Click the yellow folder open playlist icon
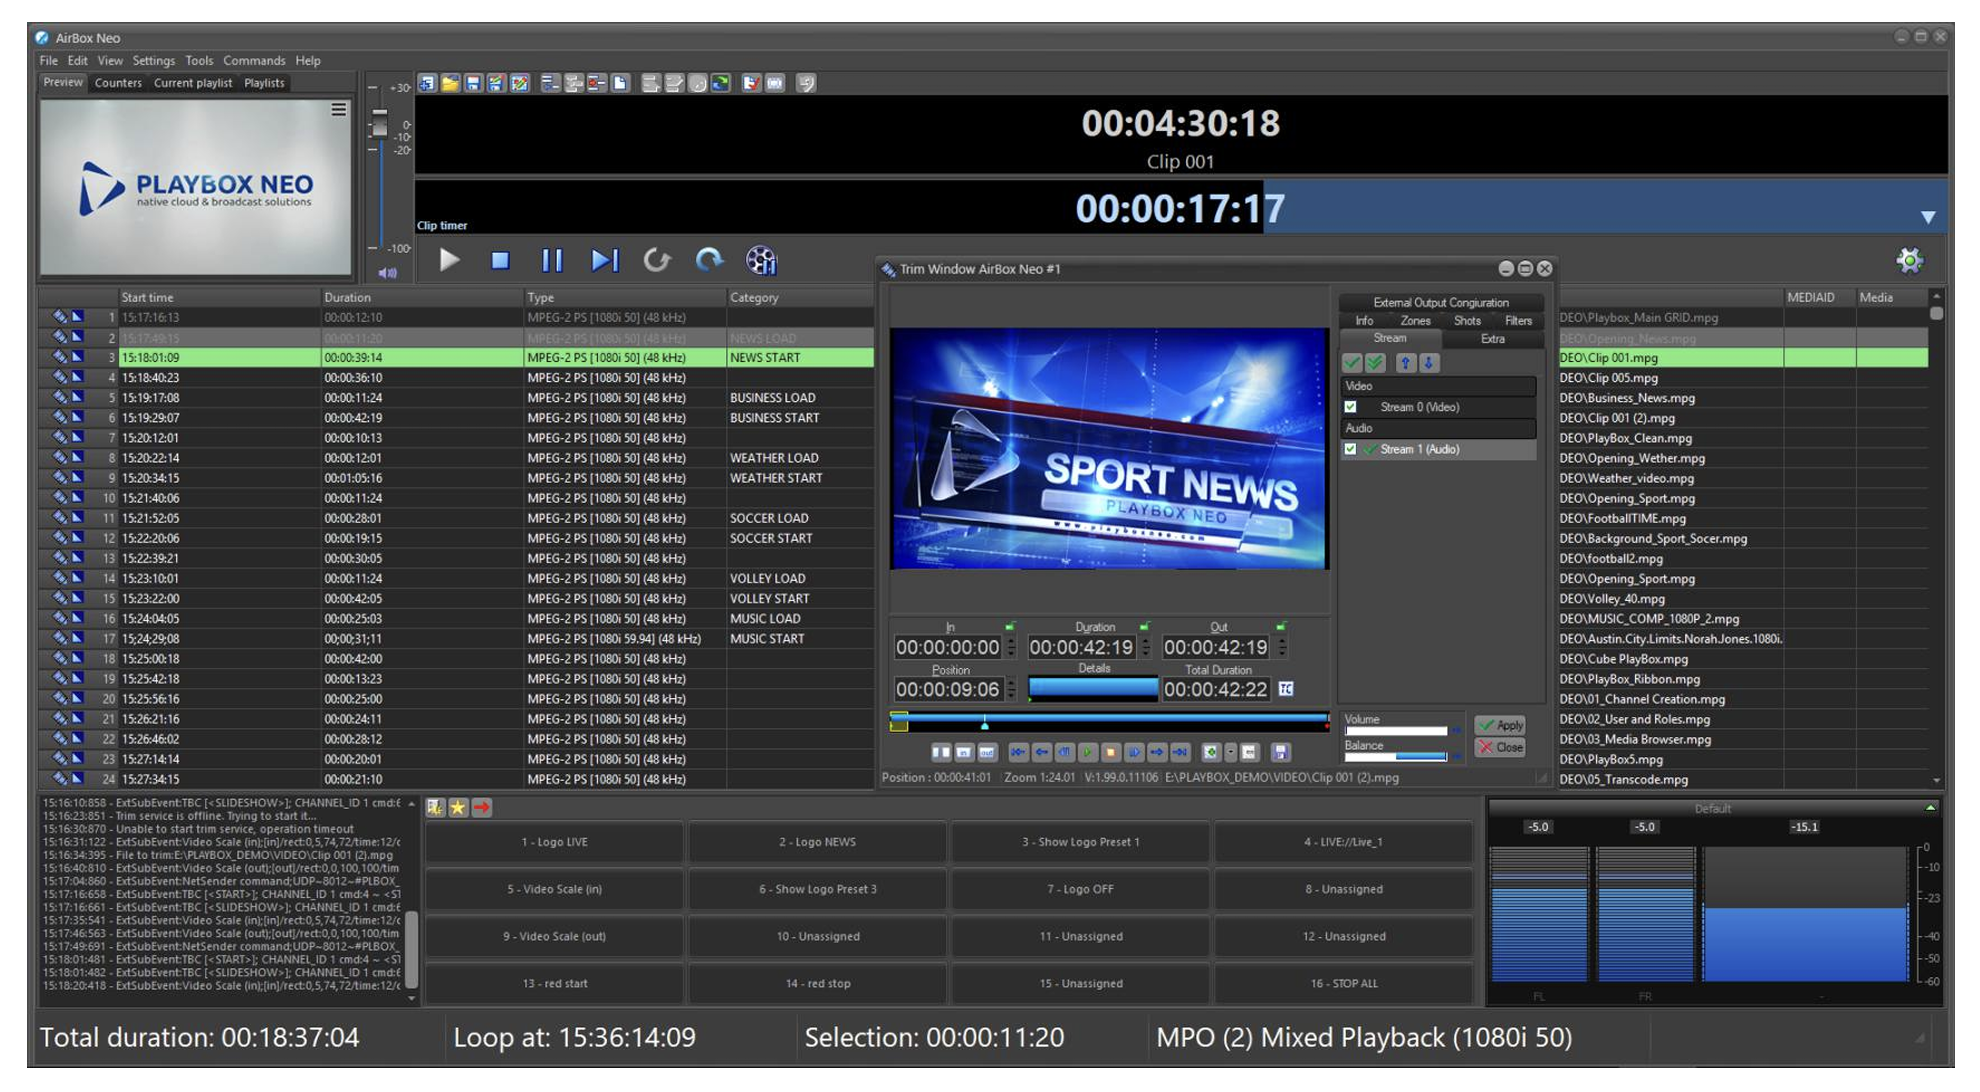The image size is (1980, 1092). click(450, 84)
